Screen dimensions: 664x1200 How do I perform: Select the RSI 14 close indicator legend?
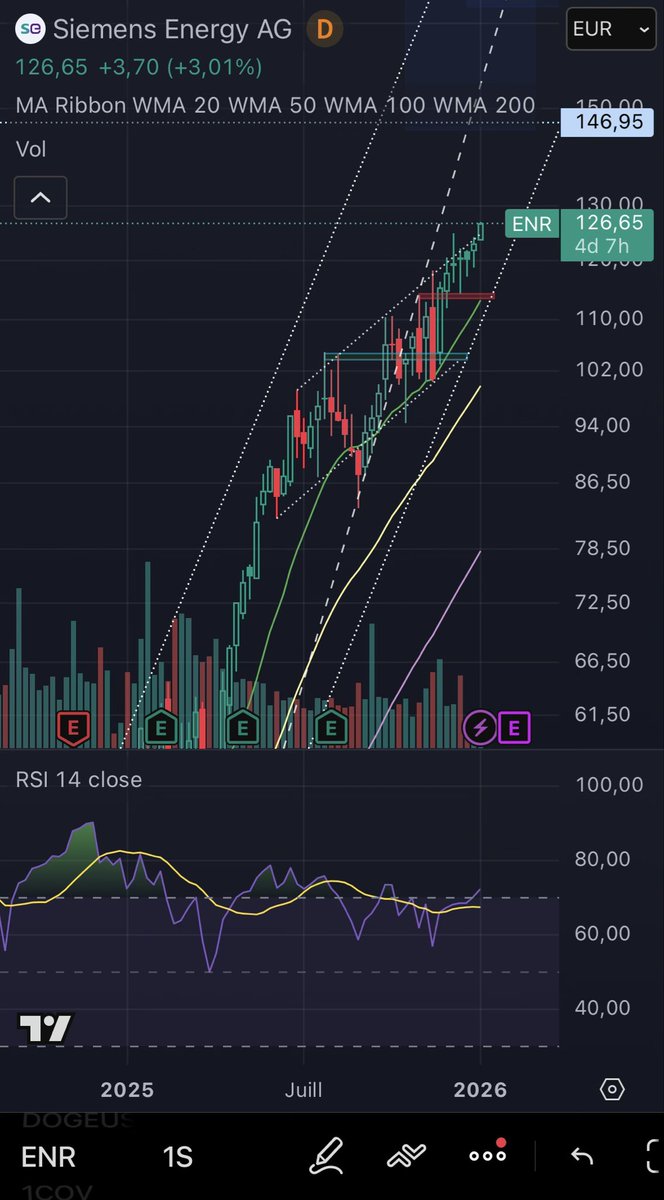point(79,779)
